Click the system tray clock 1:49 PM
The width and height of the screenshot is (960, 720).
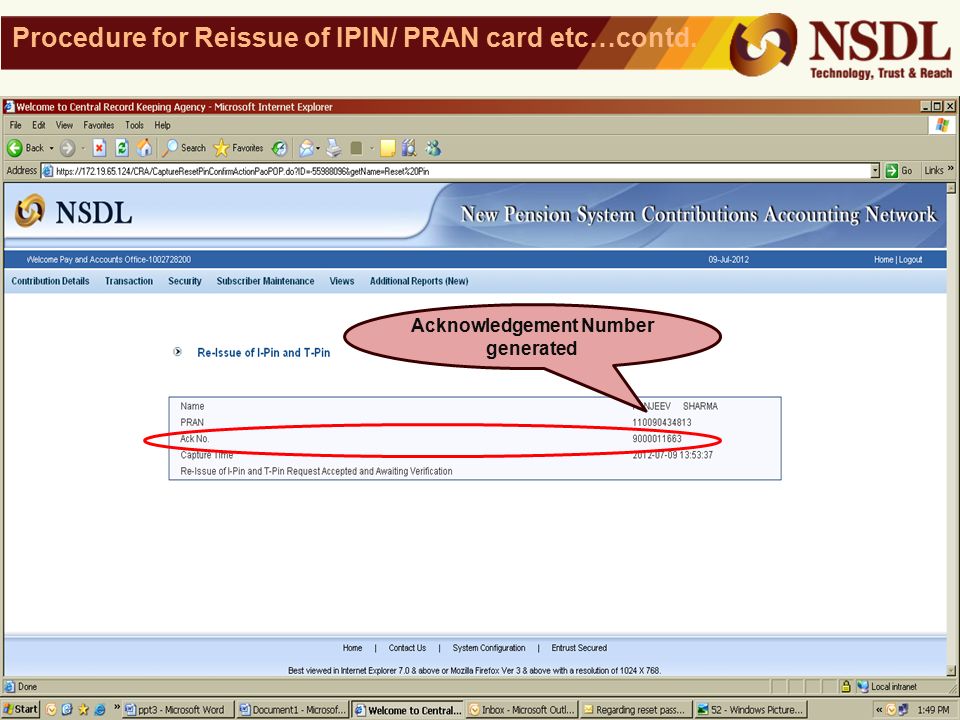click(x=933, y=710)
